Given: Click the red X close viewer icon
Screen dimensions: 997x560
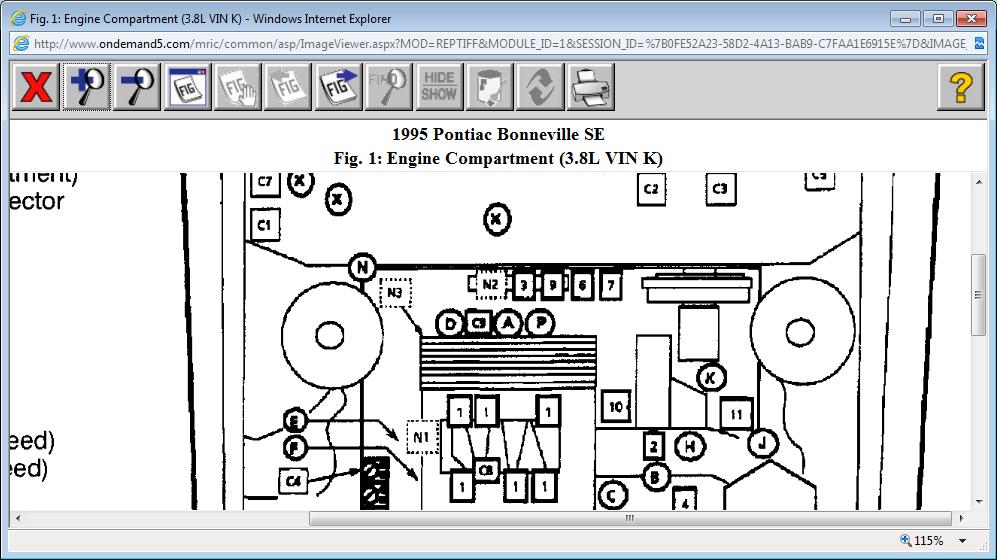Looking at the screenshot, I should [36, 86].
